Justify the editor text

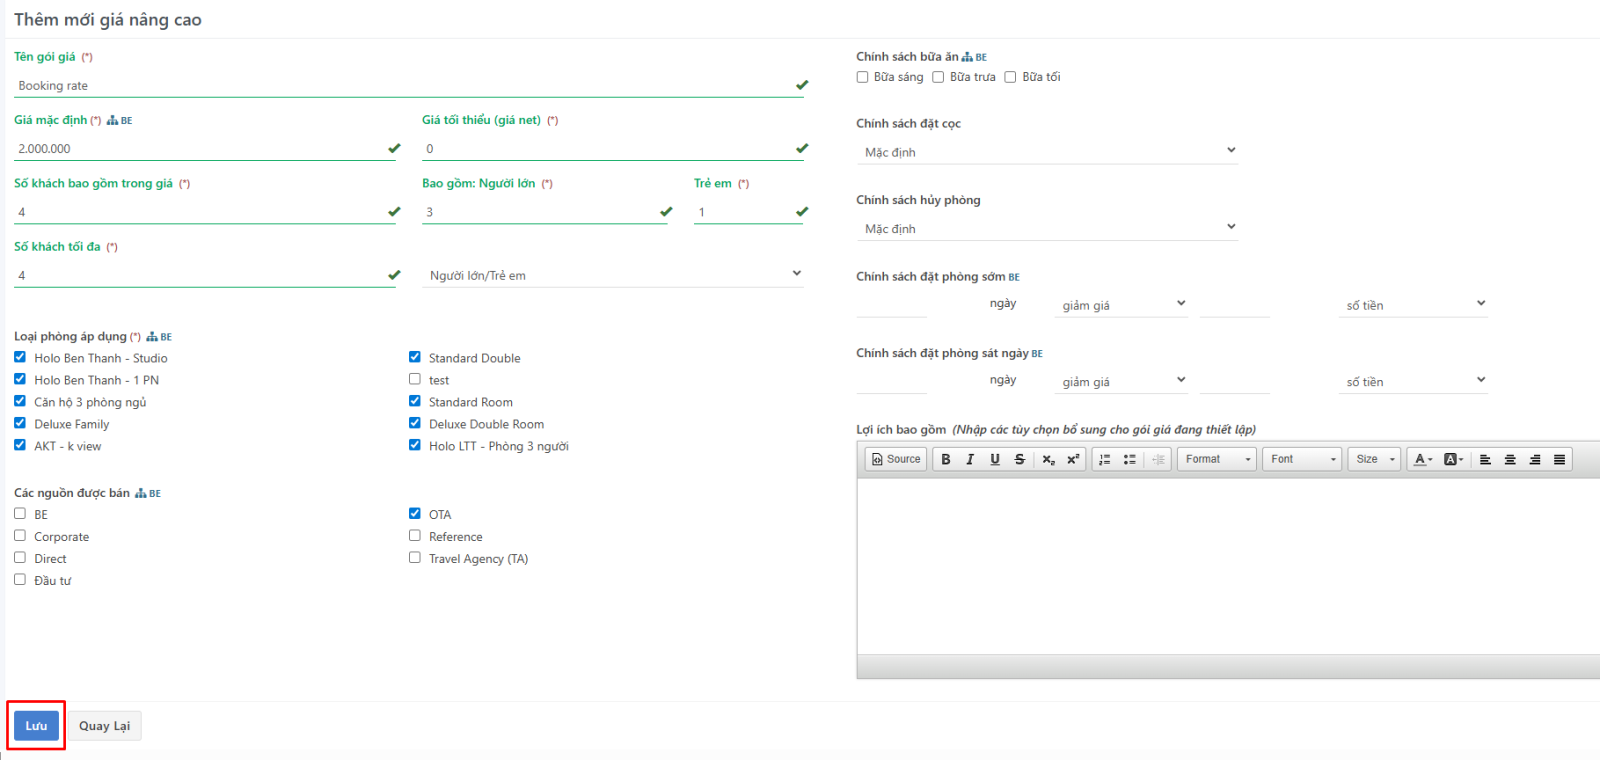pyautogui.click(x=1559, y=459)
